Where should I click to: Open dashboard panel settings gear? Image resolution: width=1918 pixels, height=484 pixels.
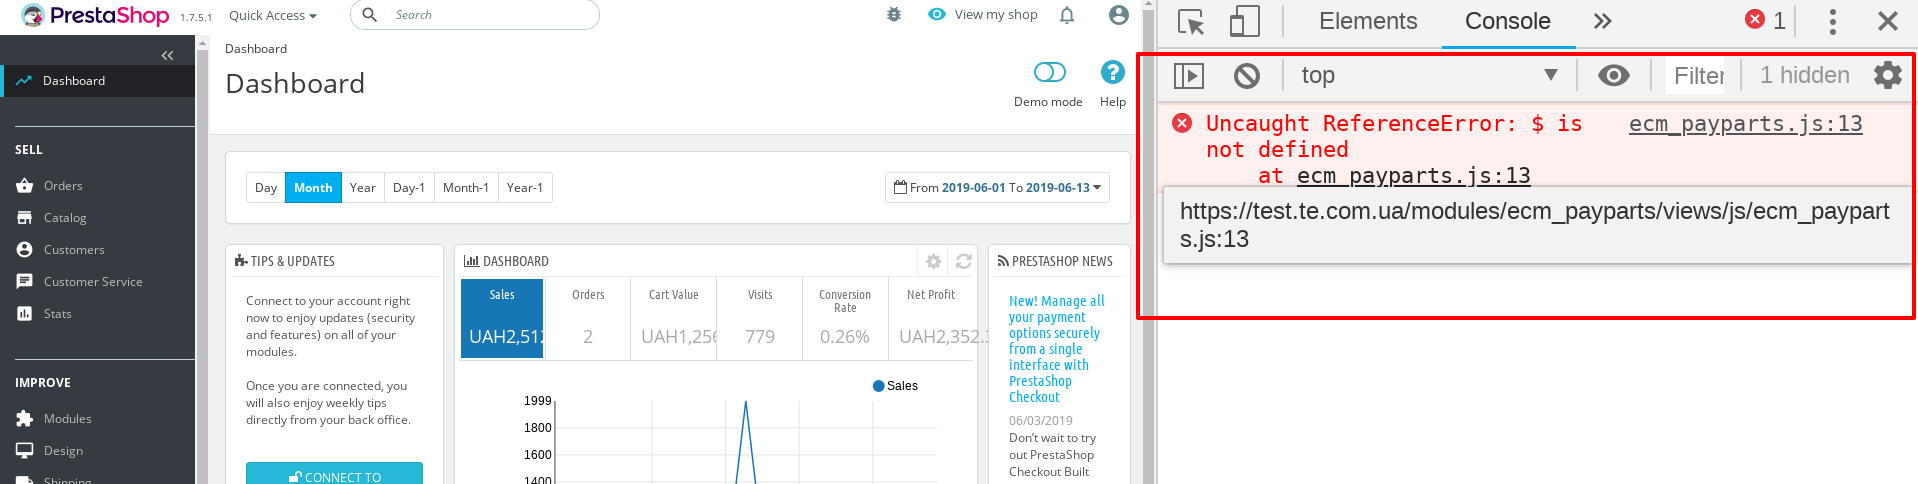[933, 261]
